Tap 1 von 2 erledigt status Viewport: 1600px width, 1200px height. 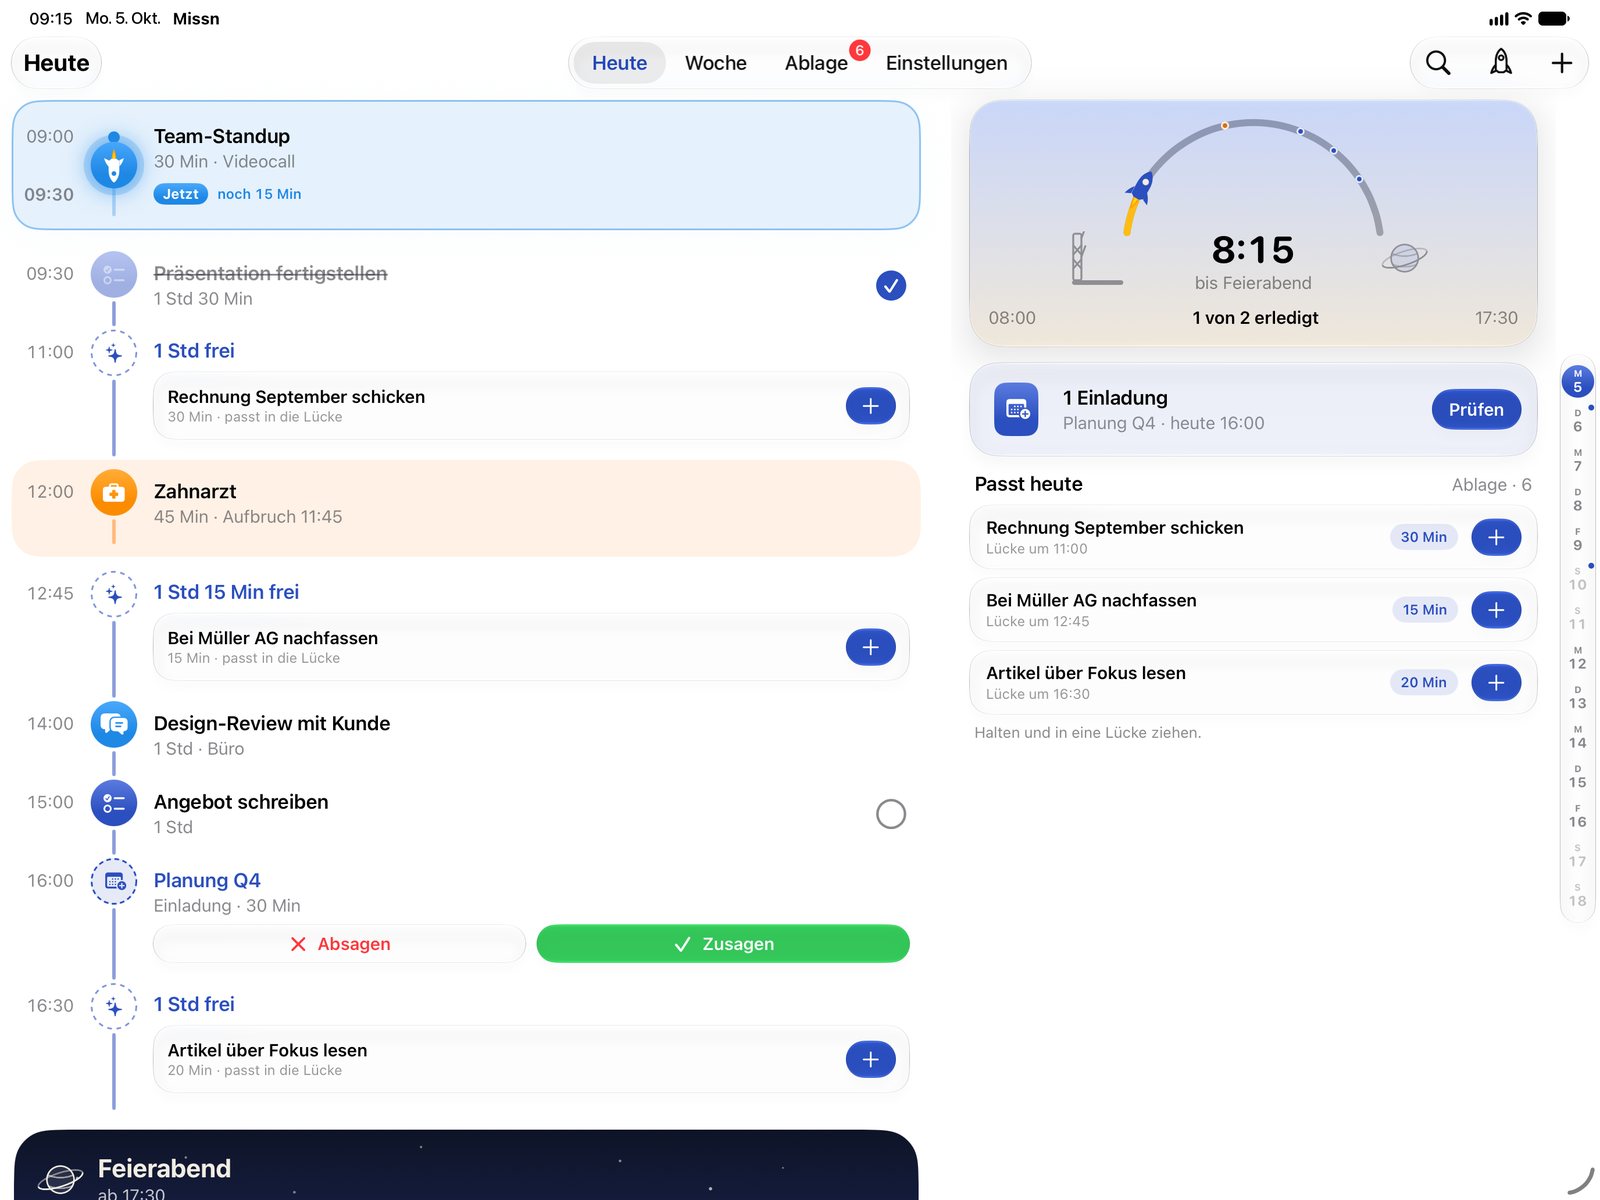(1255, 318)
